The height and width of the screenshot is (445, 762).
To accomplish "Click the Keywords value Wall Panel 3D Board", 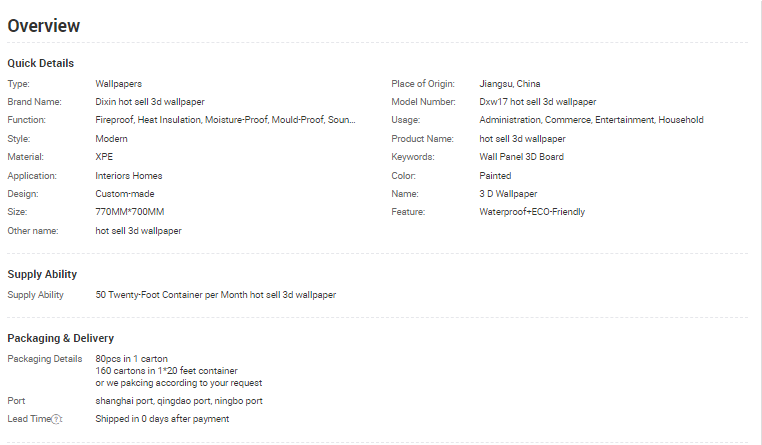I will (x=521, y=157).
